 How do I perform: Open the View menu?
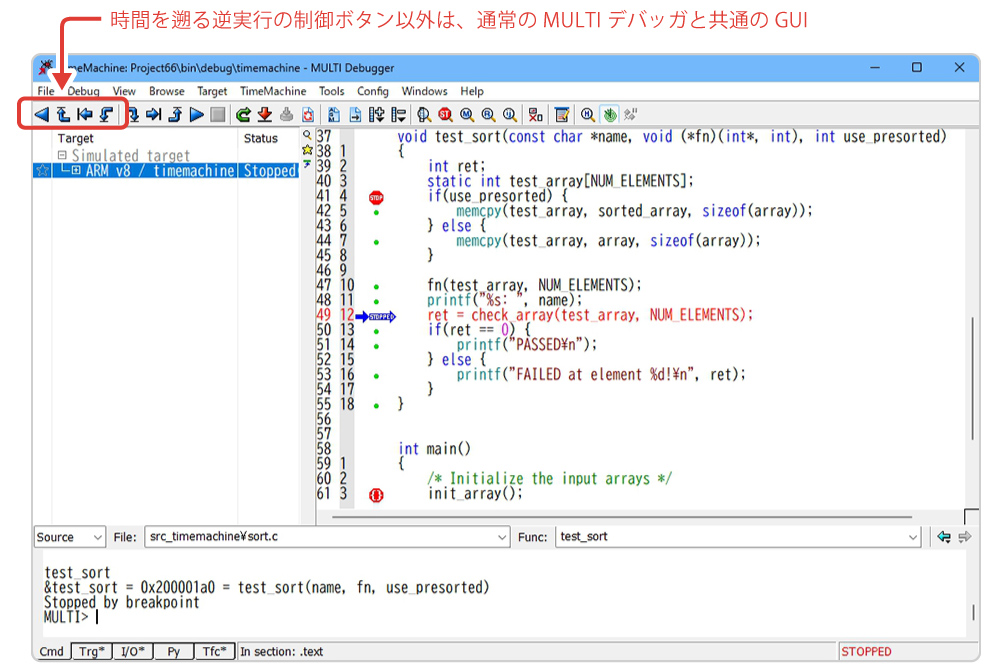pos(124,91)
